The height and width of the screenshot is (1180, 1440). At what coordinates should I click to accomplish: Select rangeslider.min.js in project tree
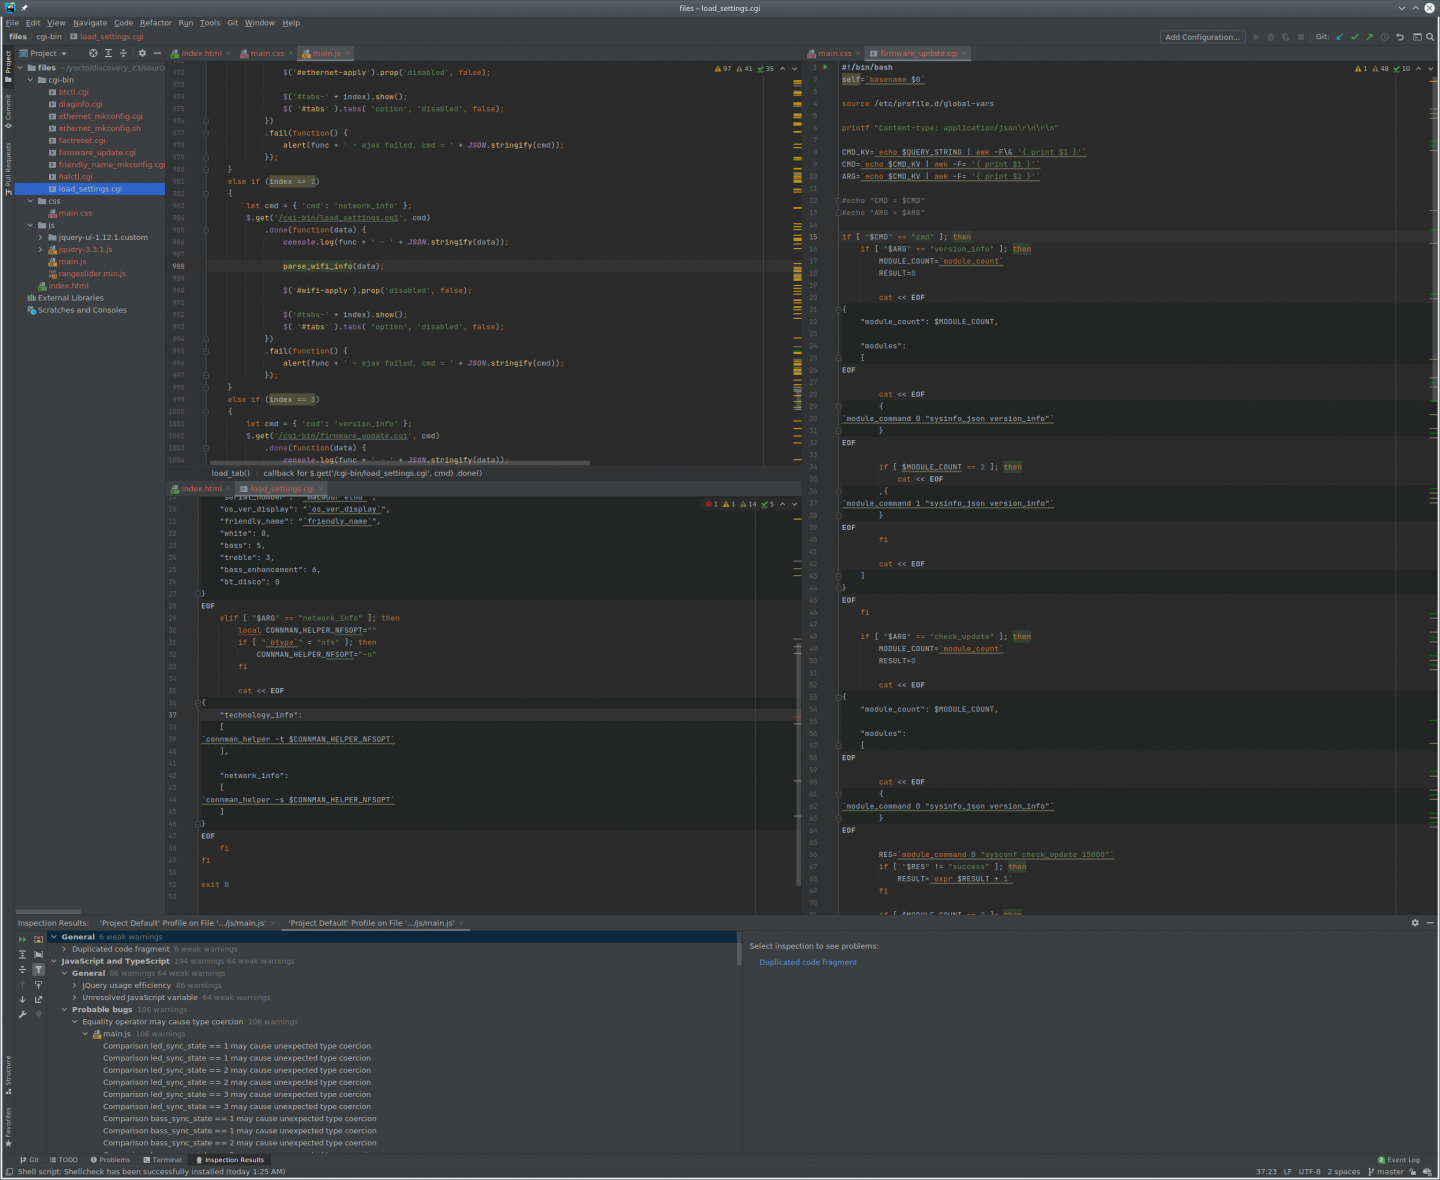pyautogui.click(x=92, y=273)
